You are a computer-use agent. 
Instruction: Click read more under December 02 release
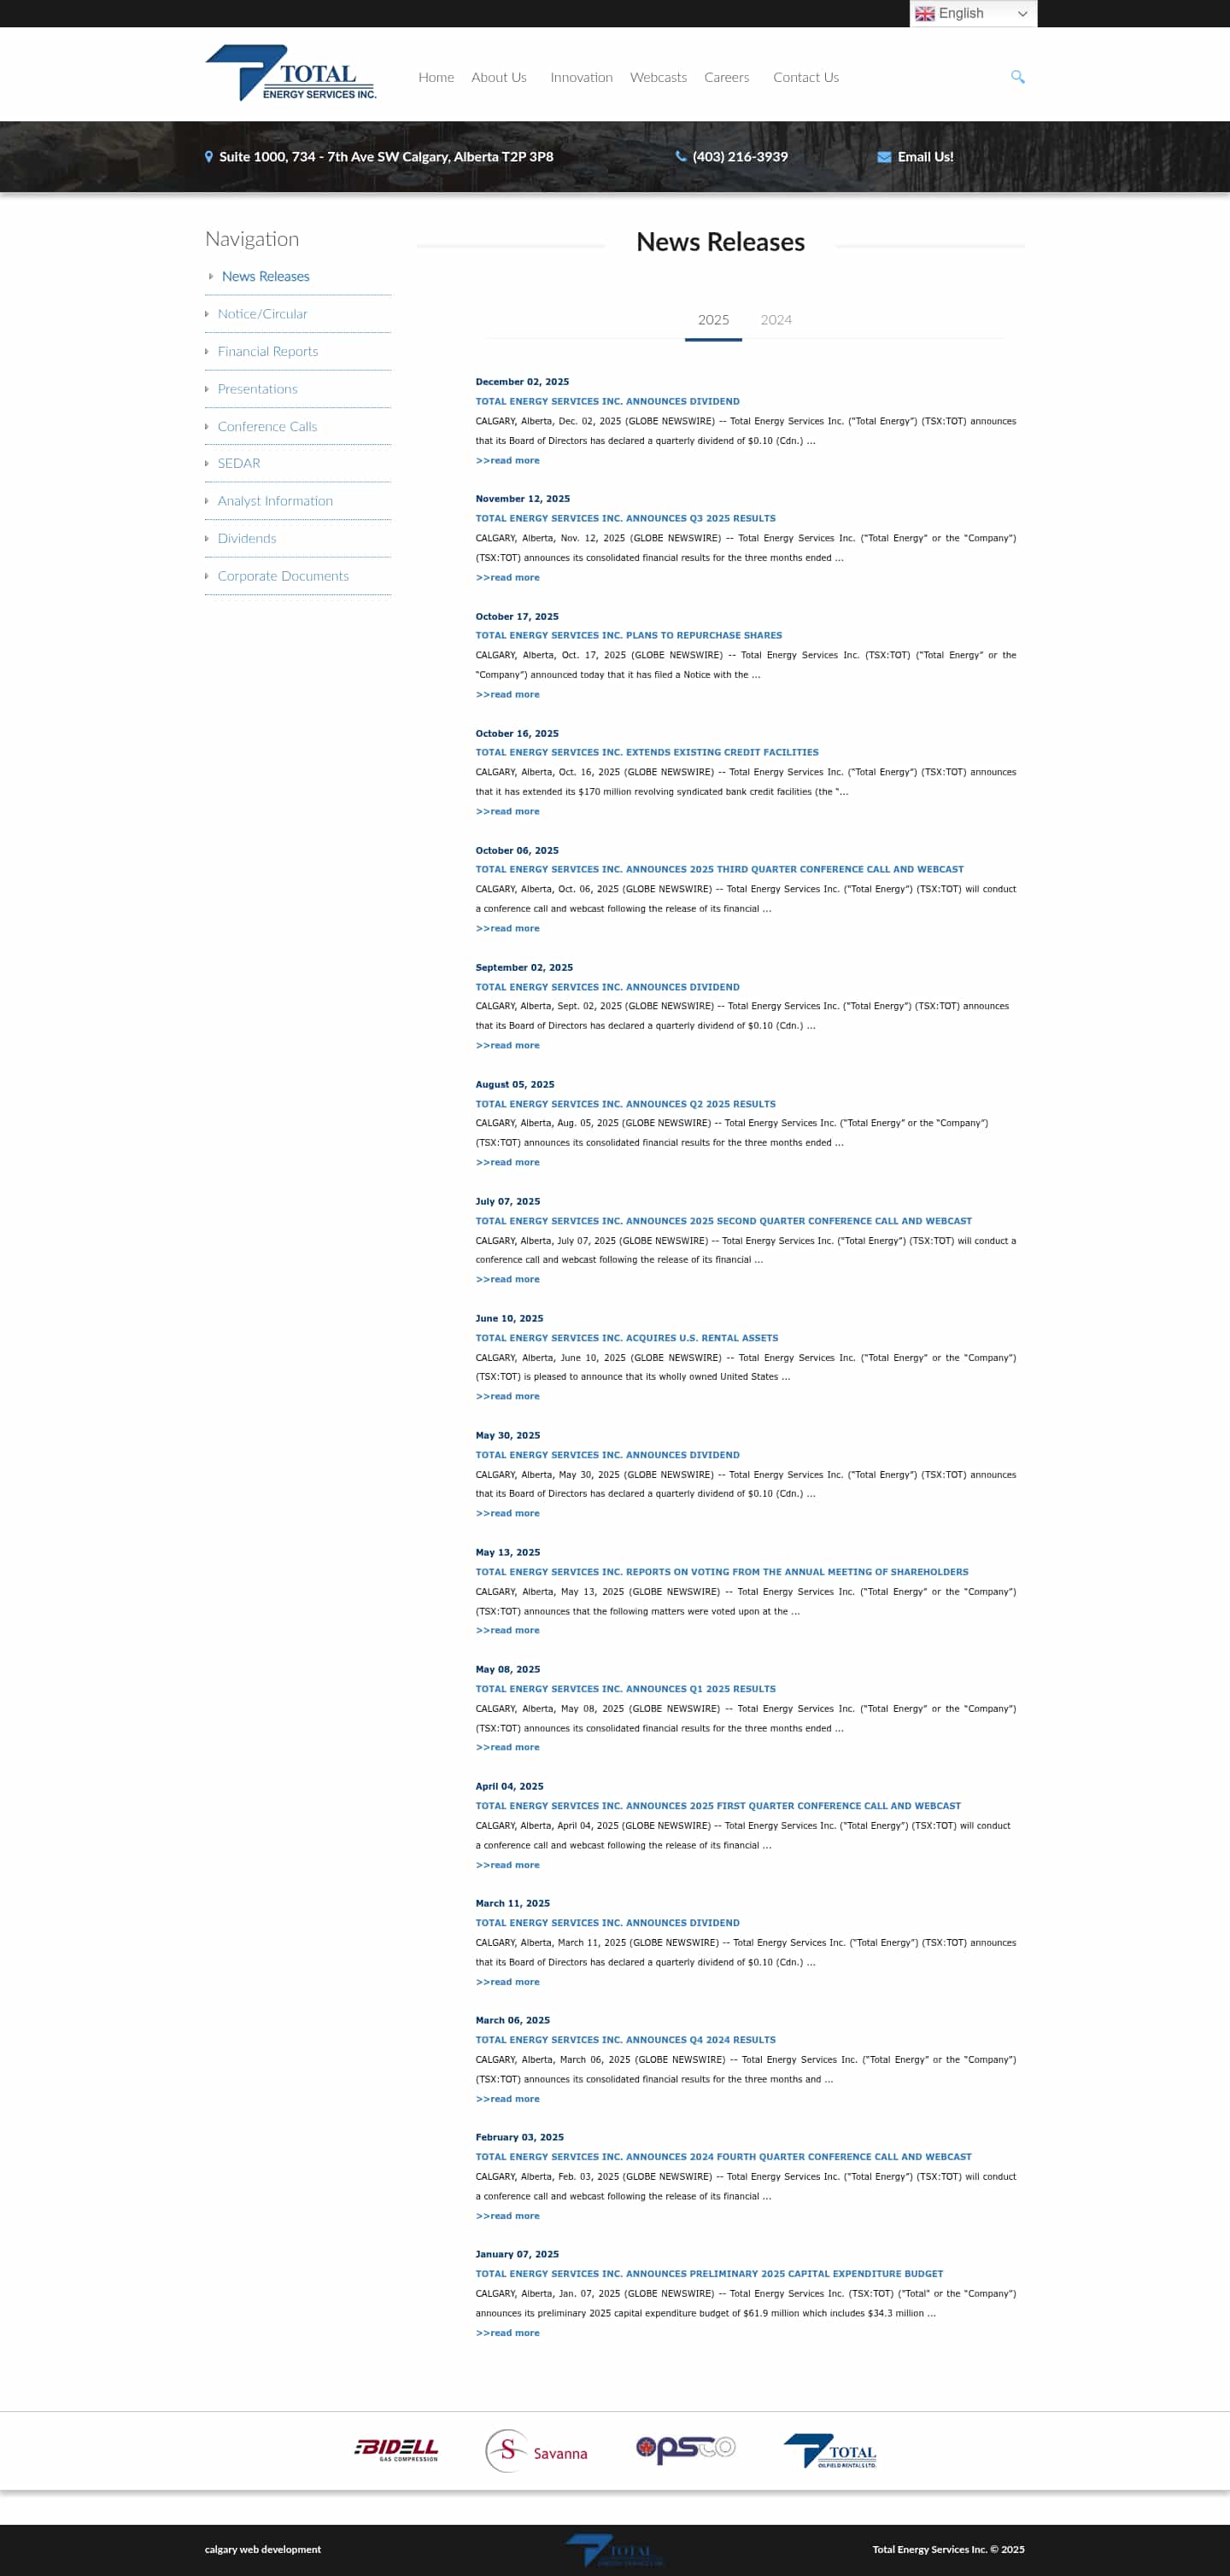pyautogui.click(x=507, y=461)
